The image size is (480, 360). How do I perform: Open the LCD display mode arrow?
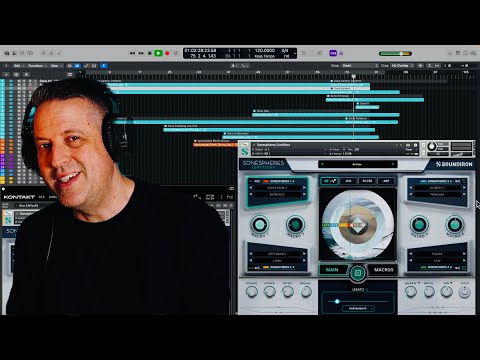295,53
